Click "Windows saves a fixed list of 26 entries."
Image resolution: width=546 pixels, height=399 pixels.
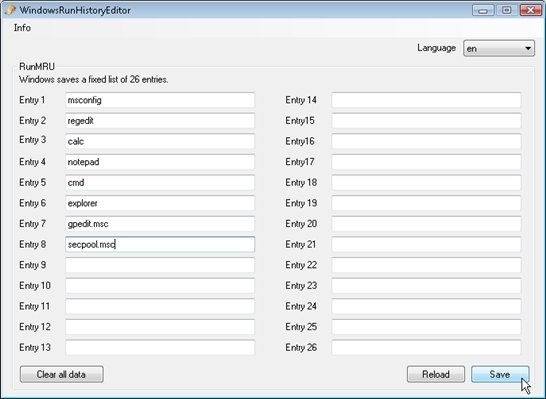click(x=94, y=80)
